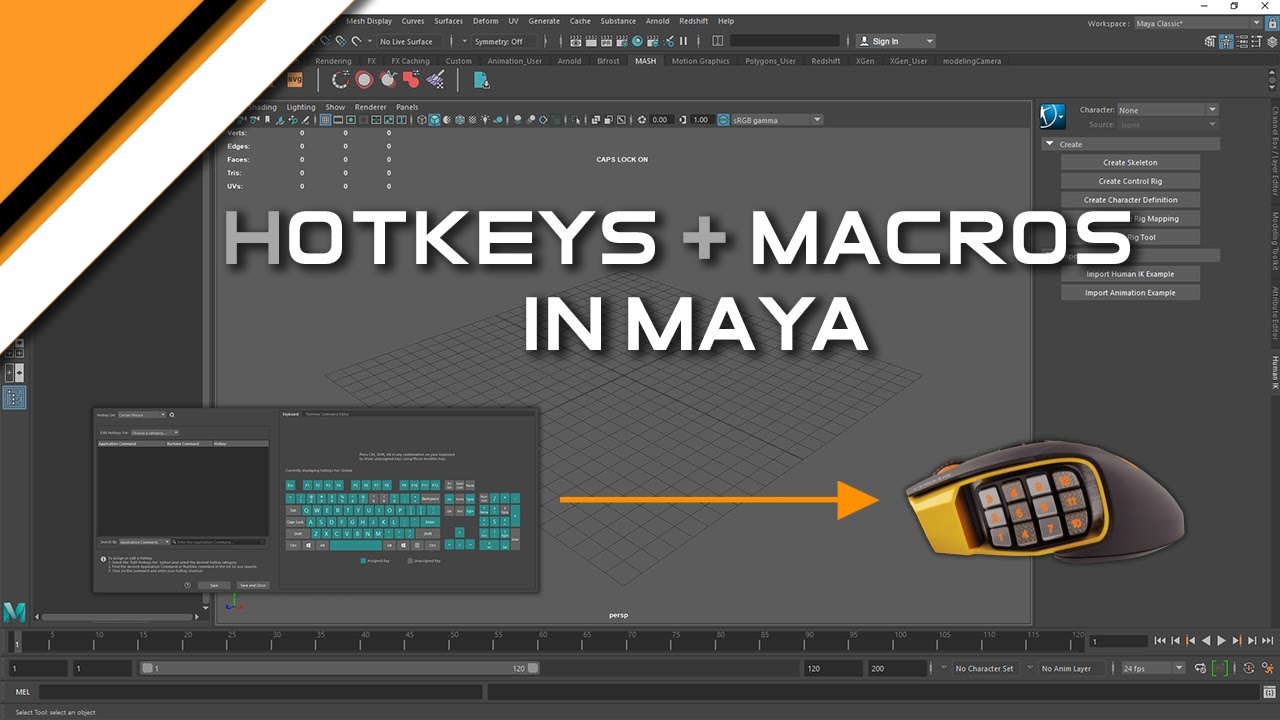
Task: Open the Deform menu
Action: click(486, 21)
